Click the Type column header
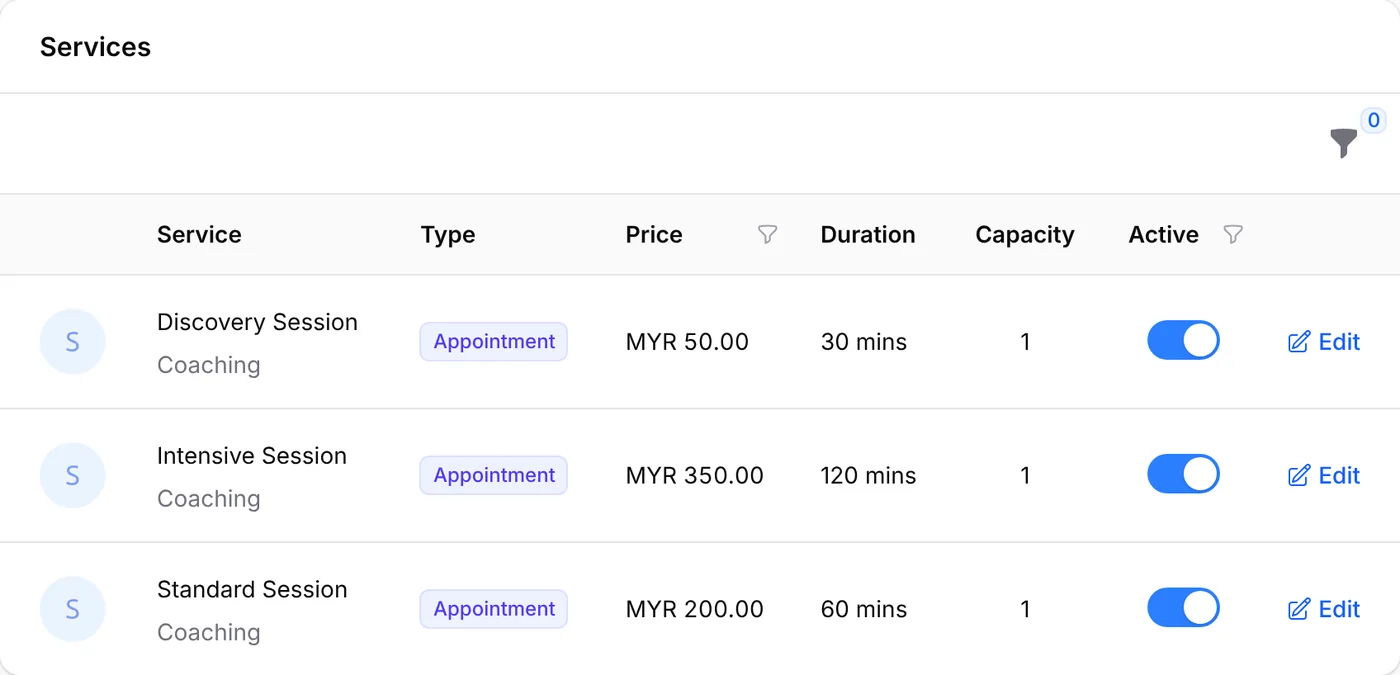 (x=448, y=235)
